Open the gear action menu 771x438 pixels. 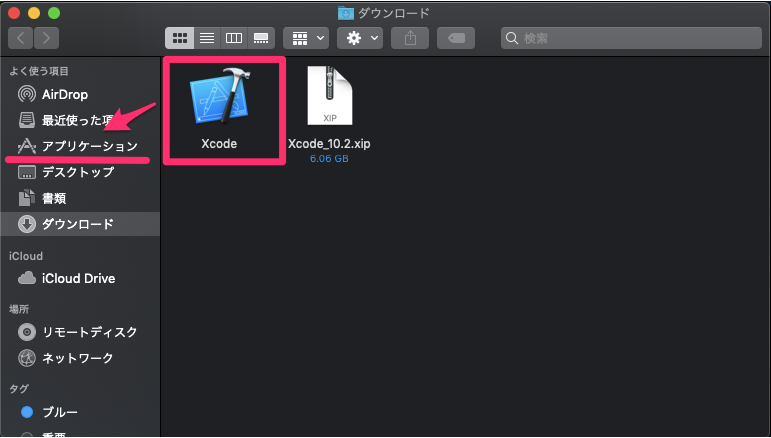point(360,38)
